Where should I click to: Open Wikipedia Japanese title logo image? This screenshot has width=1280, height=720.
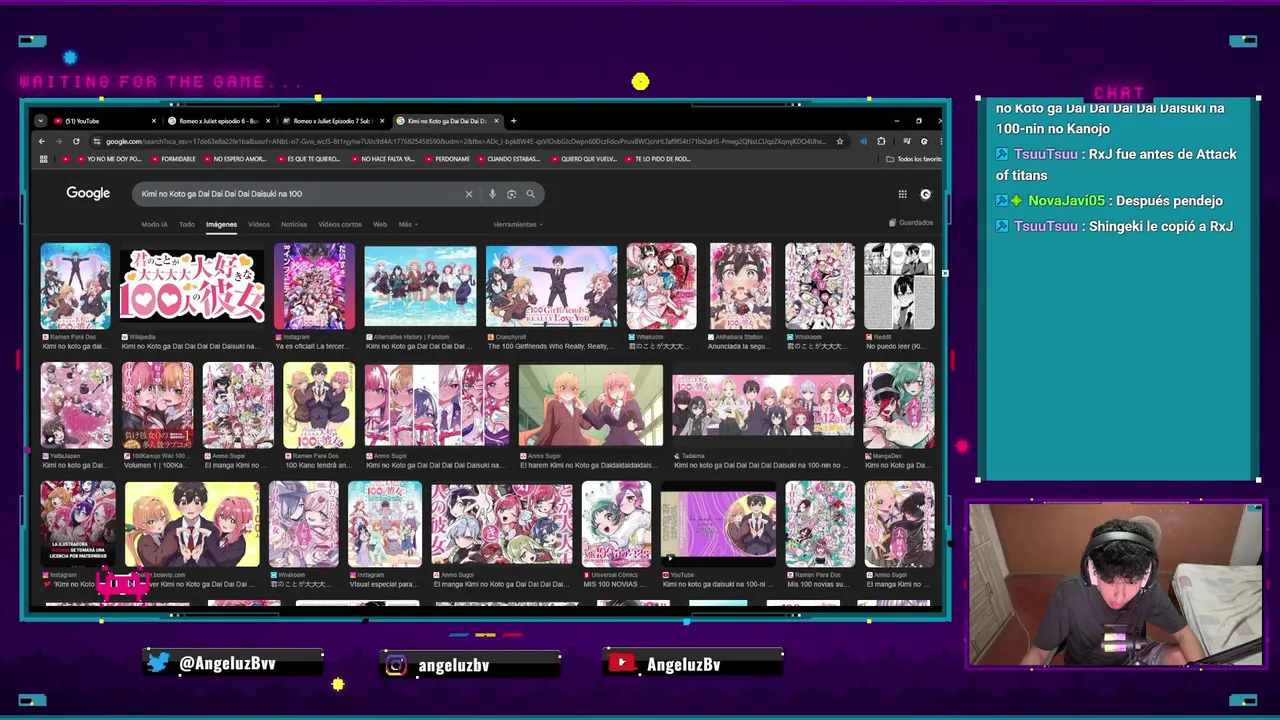click(192, 286)
